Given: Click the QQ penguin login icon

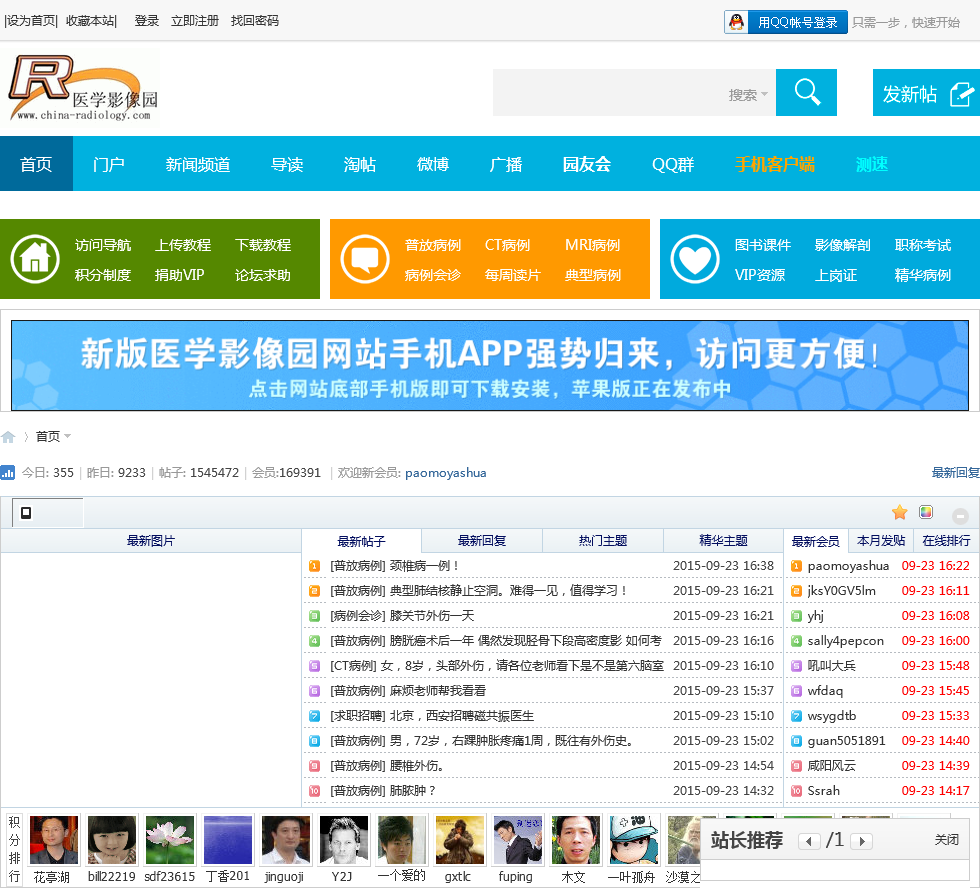Looking at the screenshot, I should point(736,22).
